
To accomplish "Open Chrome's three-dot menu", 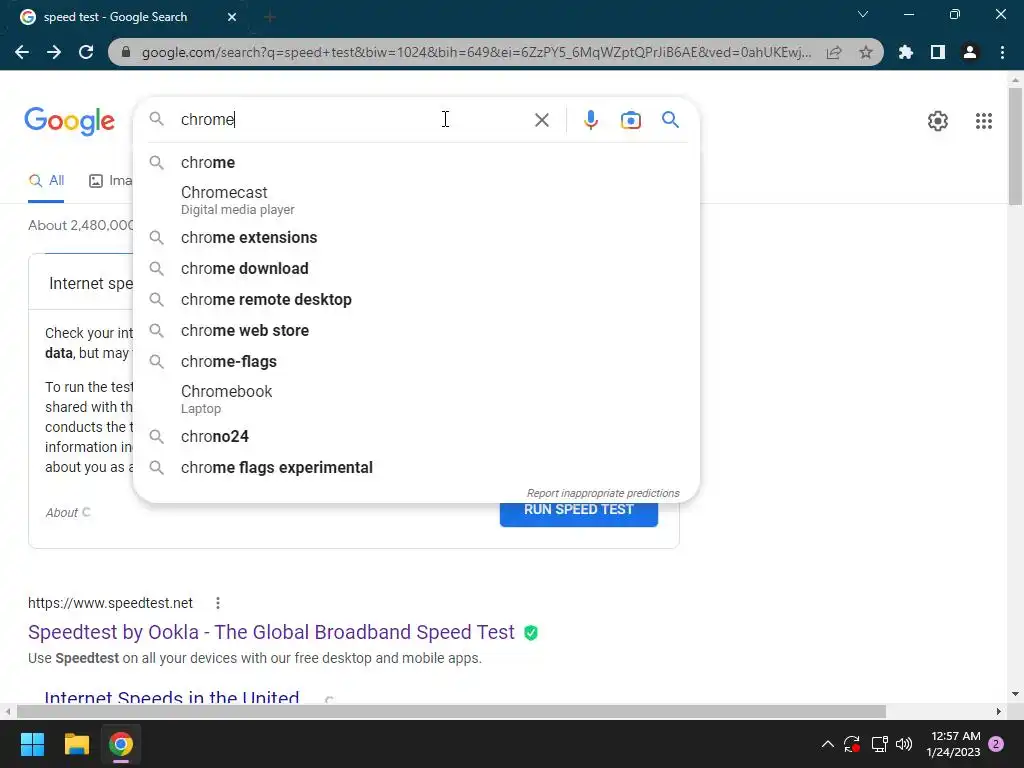I will [1002, 52].
